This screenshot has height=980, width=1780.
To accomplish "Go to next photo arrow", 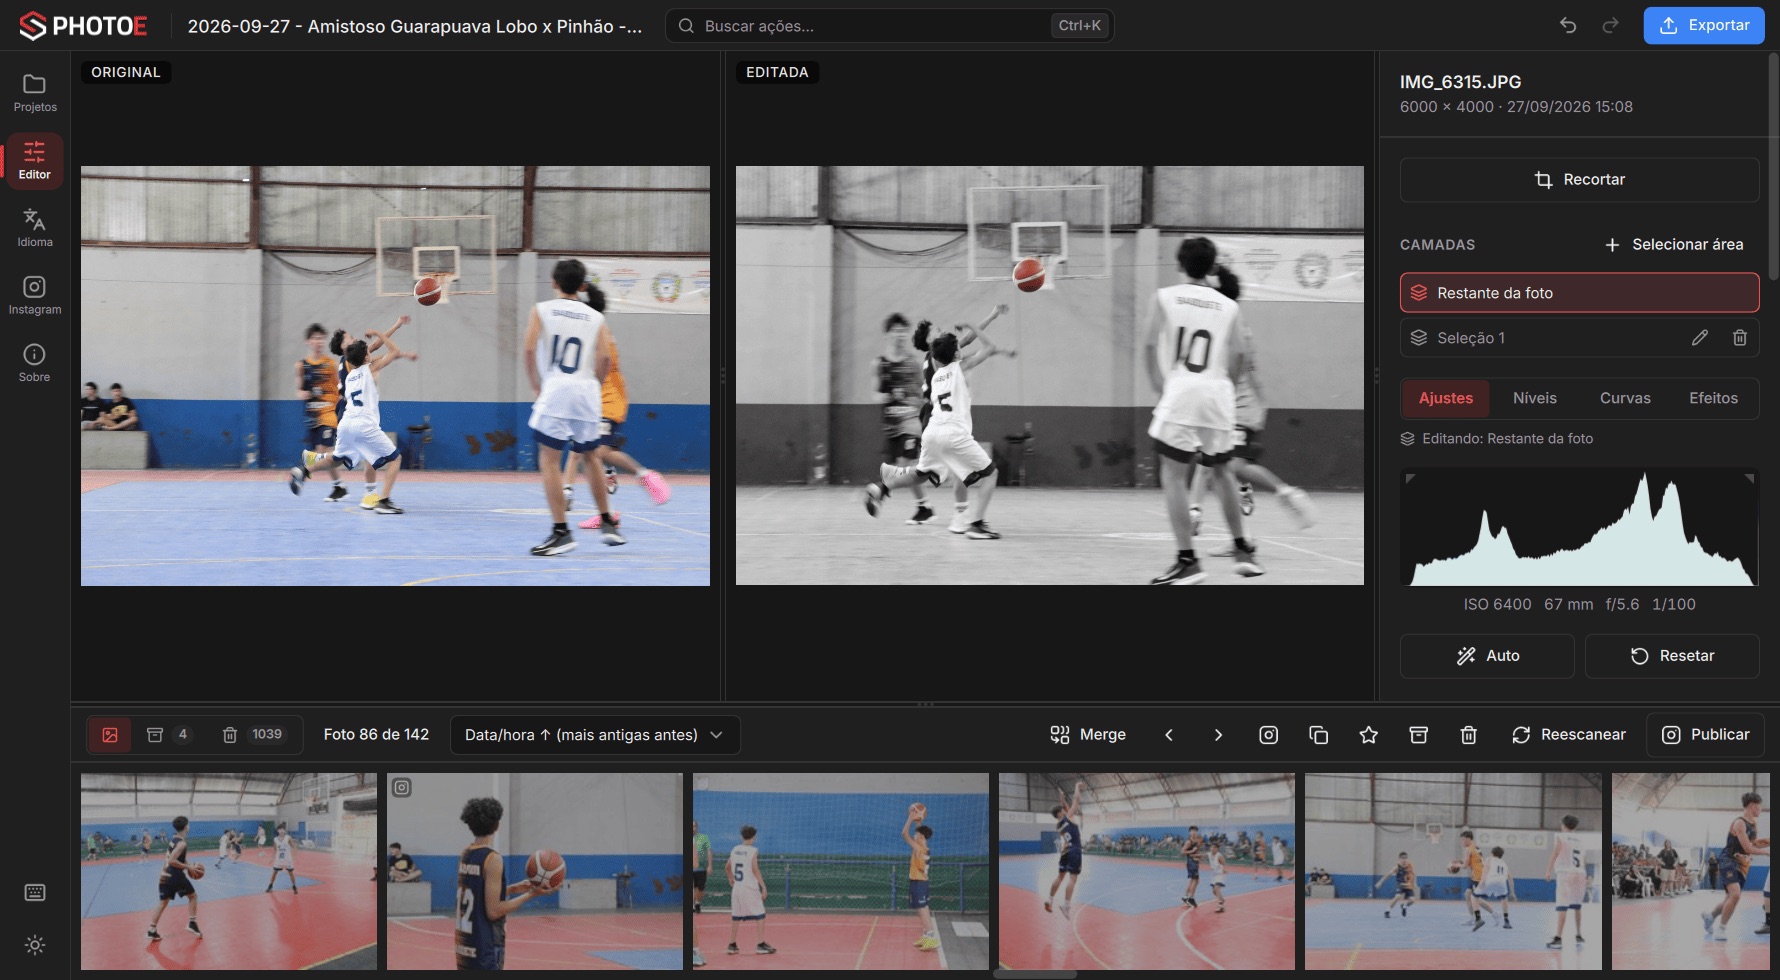I will (1218, 735).
